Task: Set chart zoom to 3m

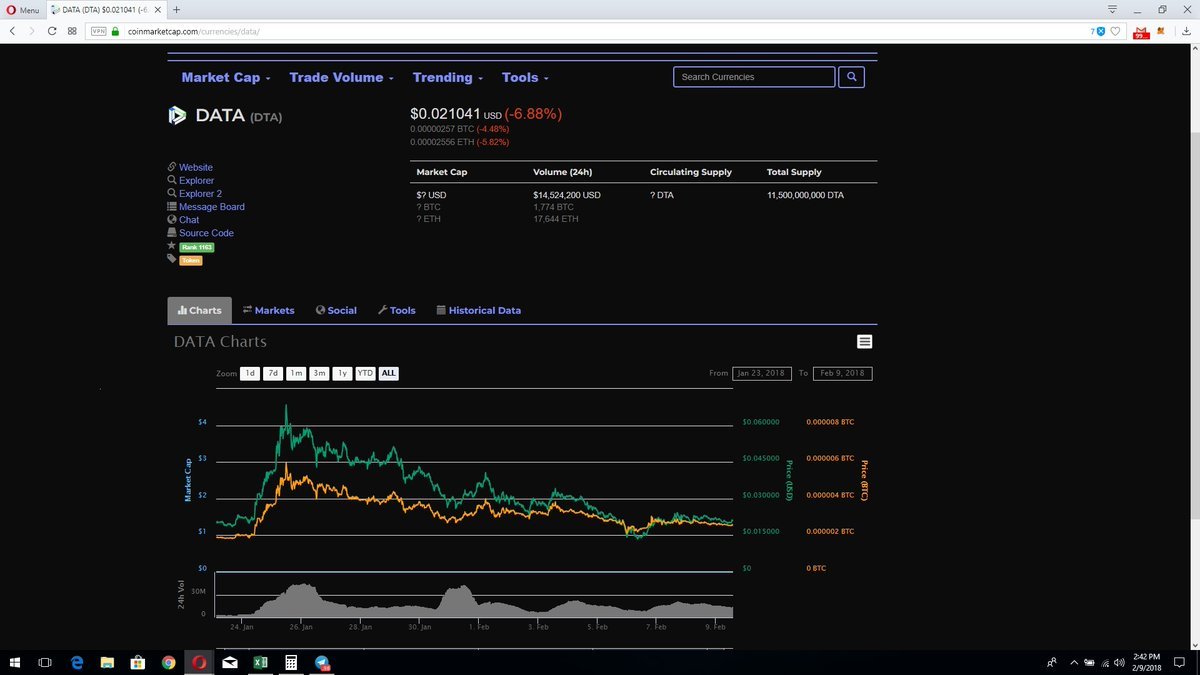Action: pos(319,373)
